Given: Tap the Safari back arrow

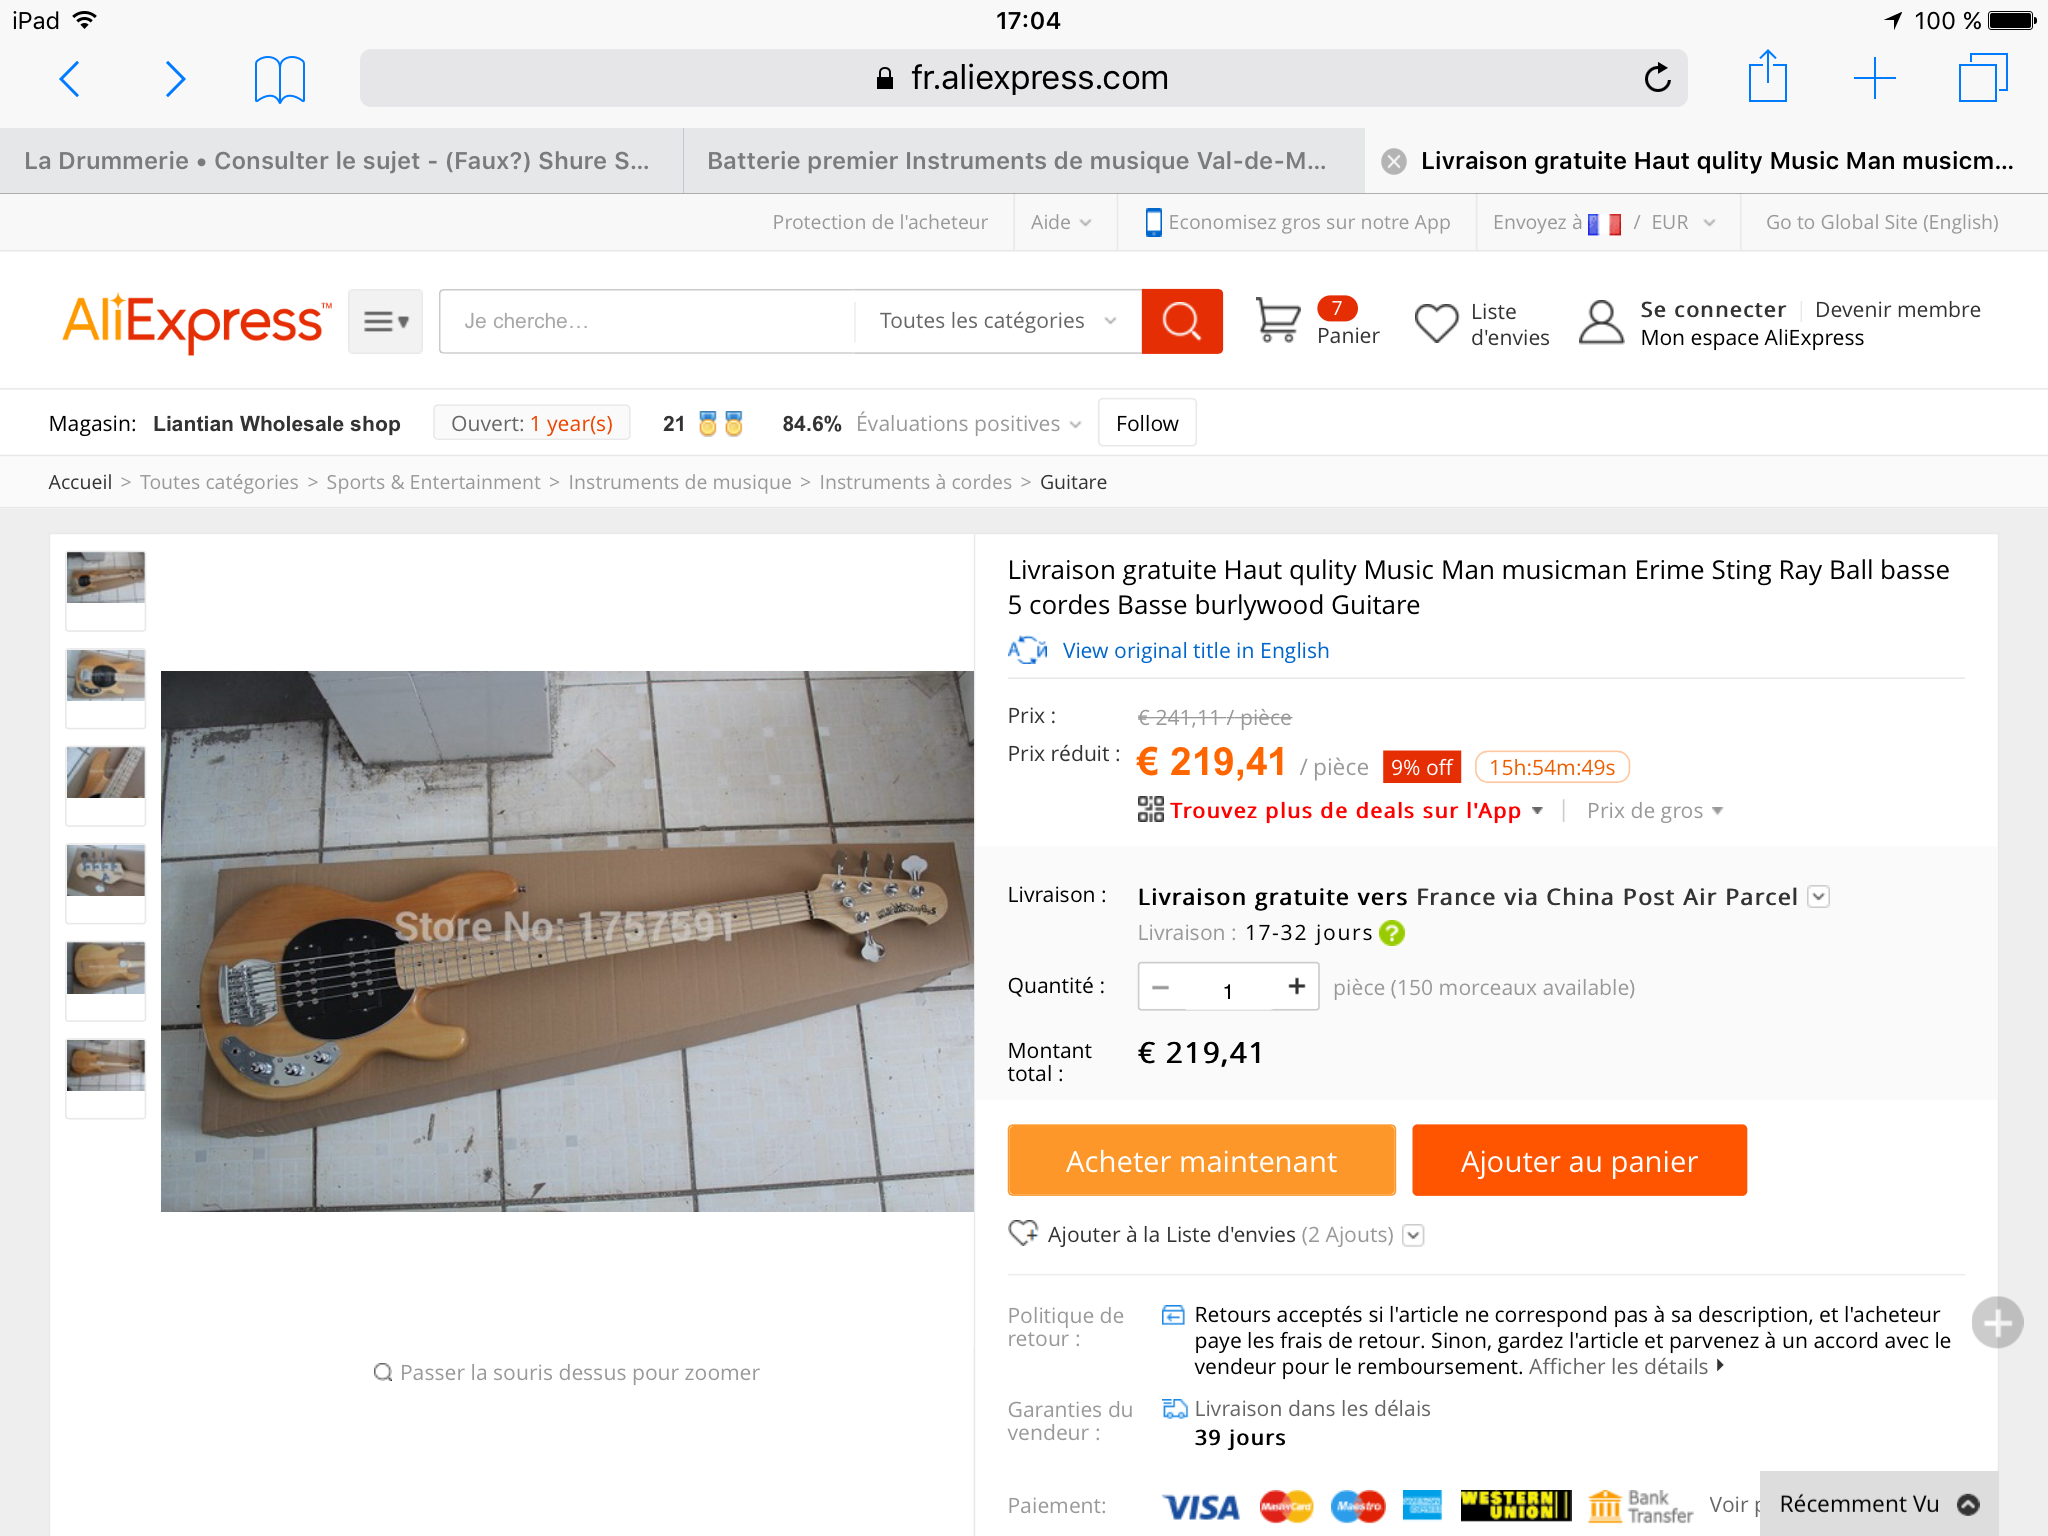Looking at the screenshot, I should [70, 79].
